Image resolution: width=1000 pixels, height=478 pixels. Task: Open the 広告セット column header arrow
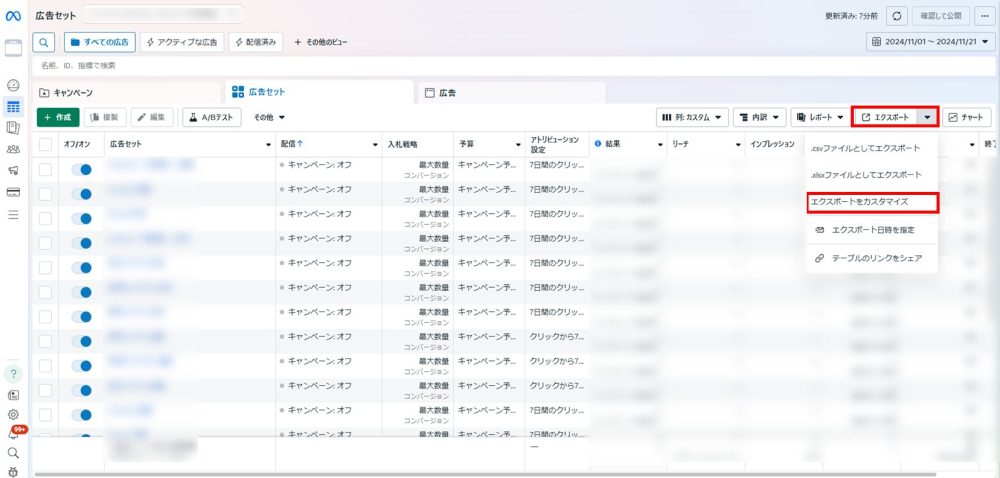coord(268,145)
